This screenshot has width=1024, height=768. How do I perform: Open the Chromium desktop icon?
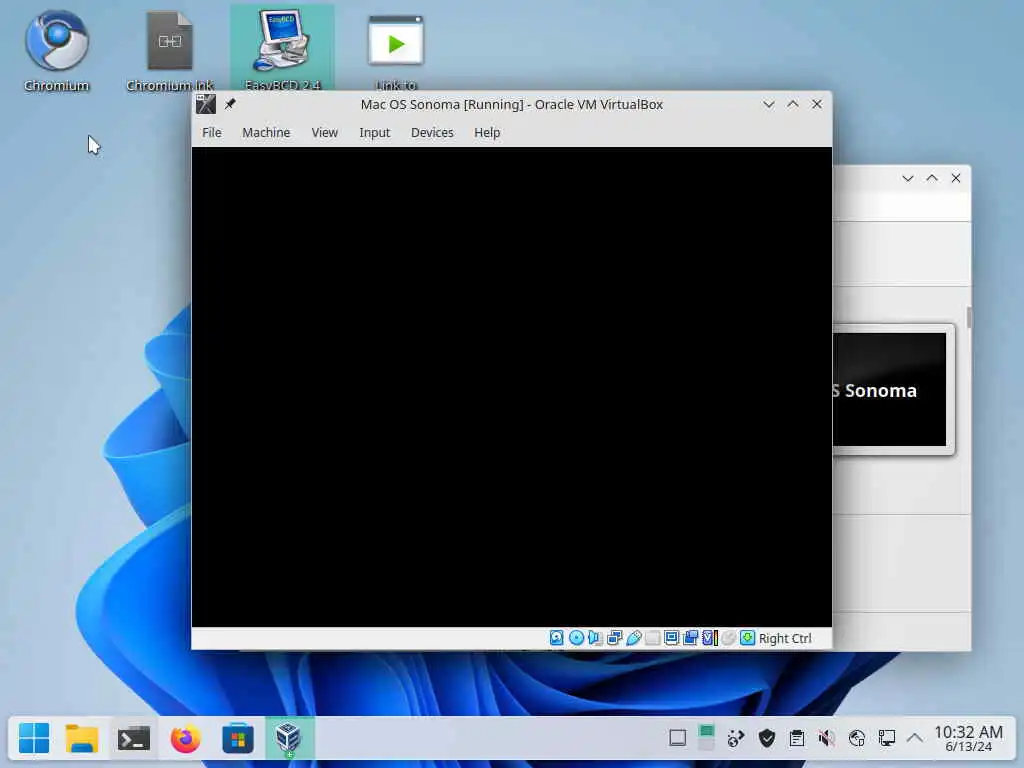57,51
